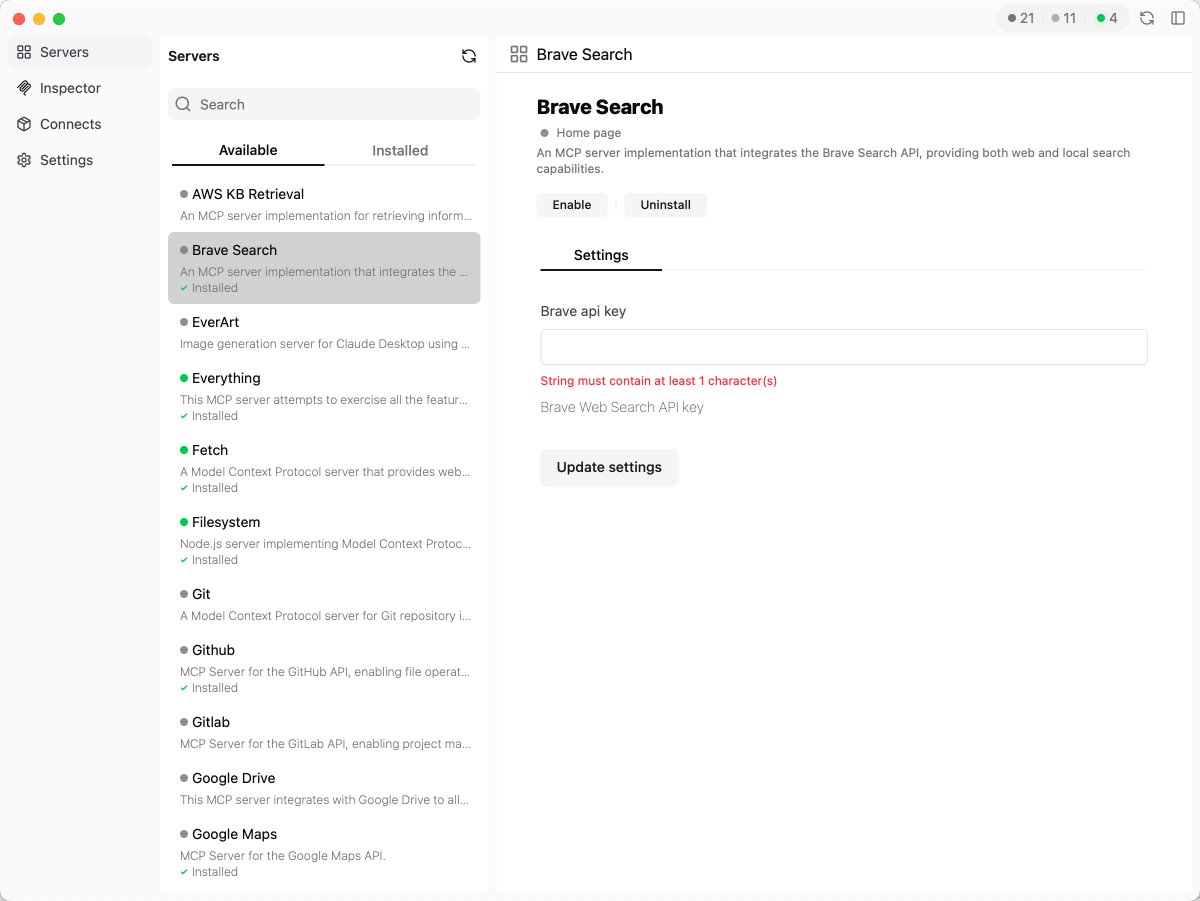Click the top-right global refresh icon
The height and width of the screenshot is (901, 1200).
(1147, 18)
